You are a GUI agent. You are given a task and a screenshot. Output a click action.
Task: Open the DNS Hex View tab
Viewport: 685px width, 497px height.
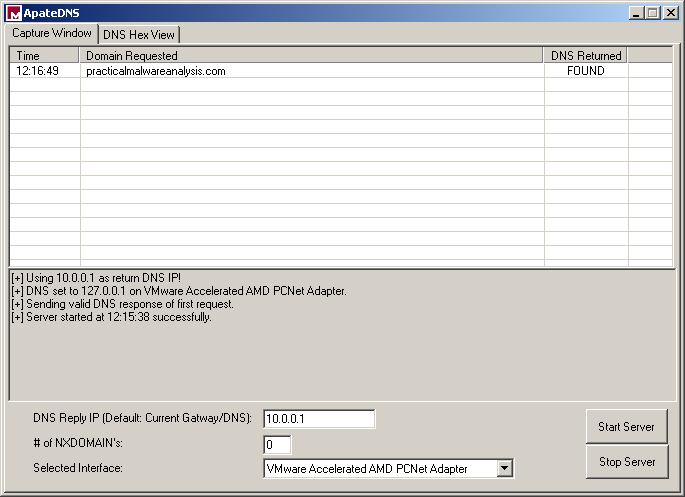[139, 35]
